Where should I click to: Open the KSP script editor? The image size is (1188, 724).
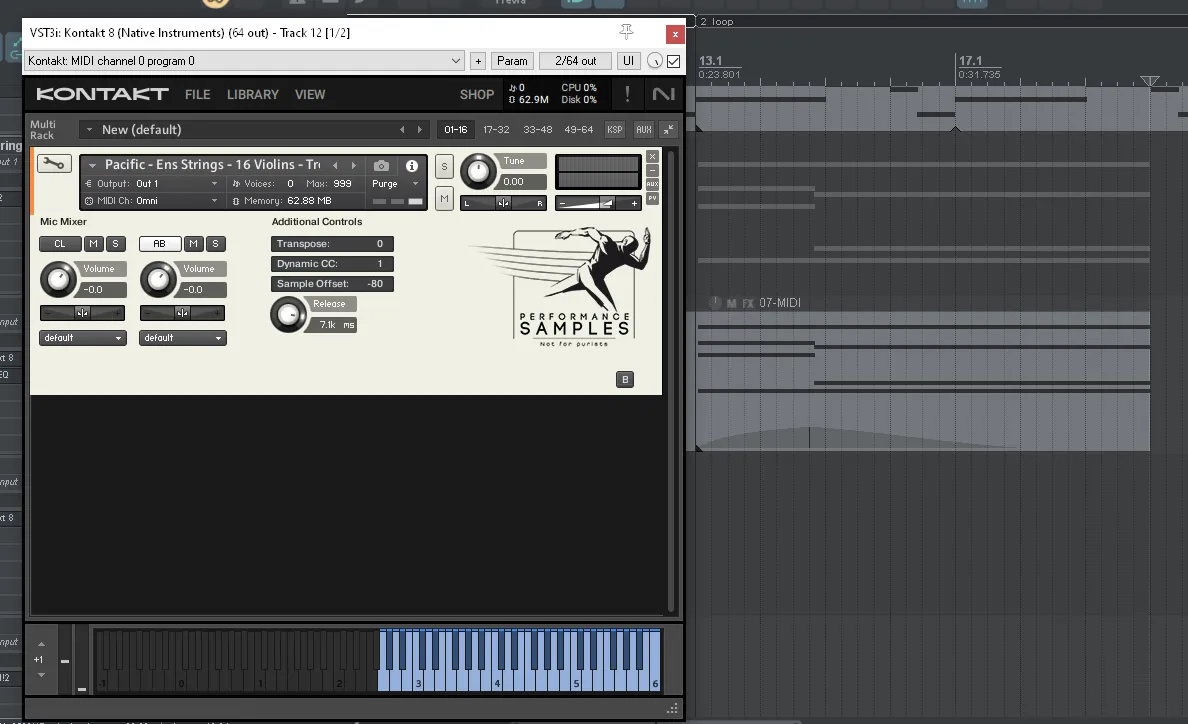tap(614, 130)
